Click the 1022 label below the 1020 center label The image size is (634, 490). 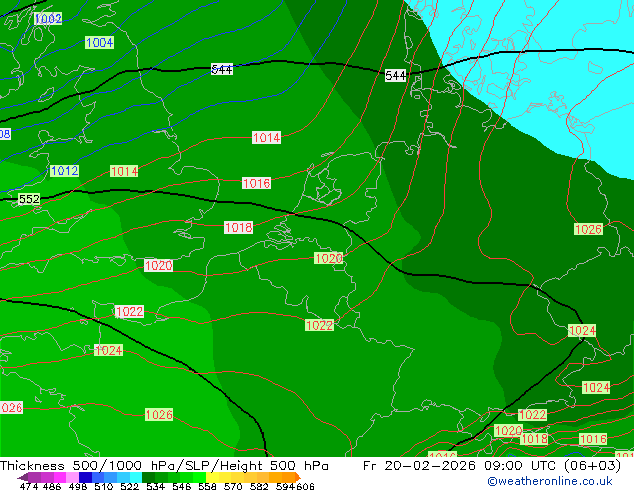pos(319,326)
